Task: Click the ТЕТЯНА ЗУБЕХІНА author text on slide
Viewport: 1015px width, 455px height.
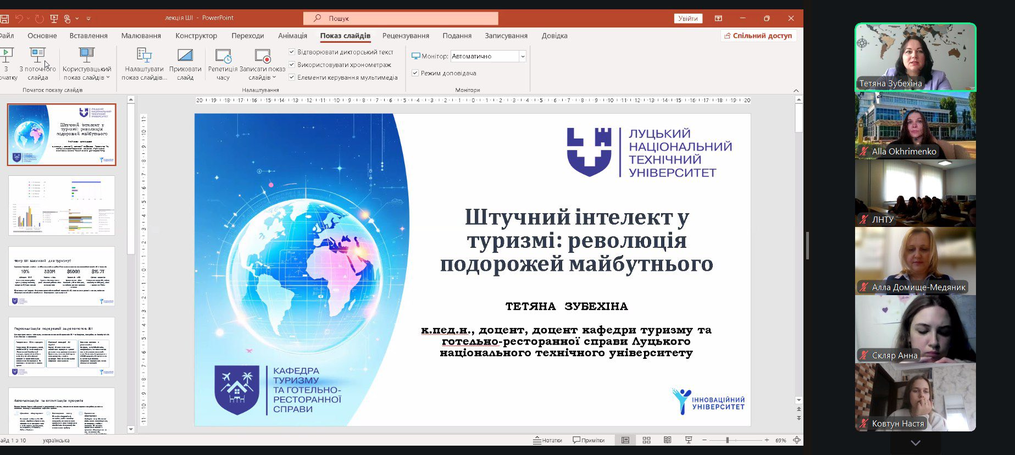Action: [x=566, y=306]
